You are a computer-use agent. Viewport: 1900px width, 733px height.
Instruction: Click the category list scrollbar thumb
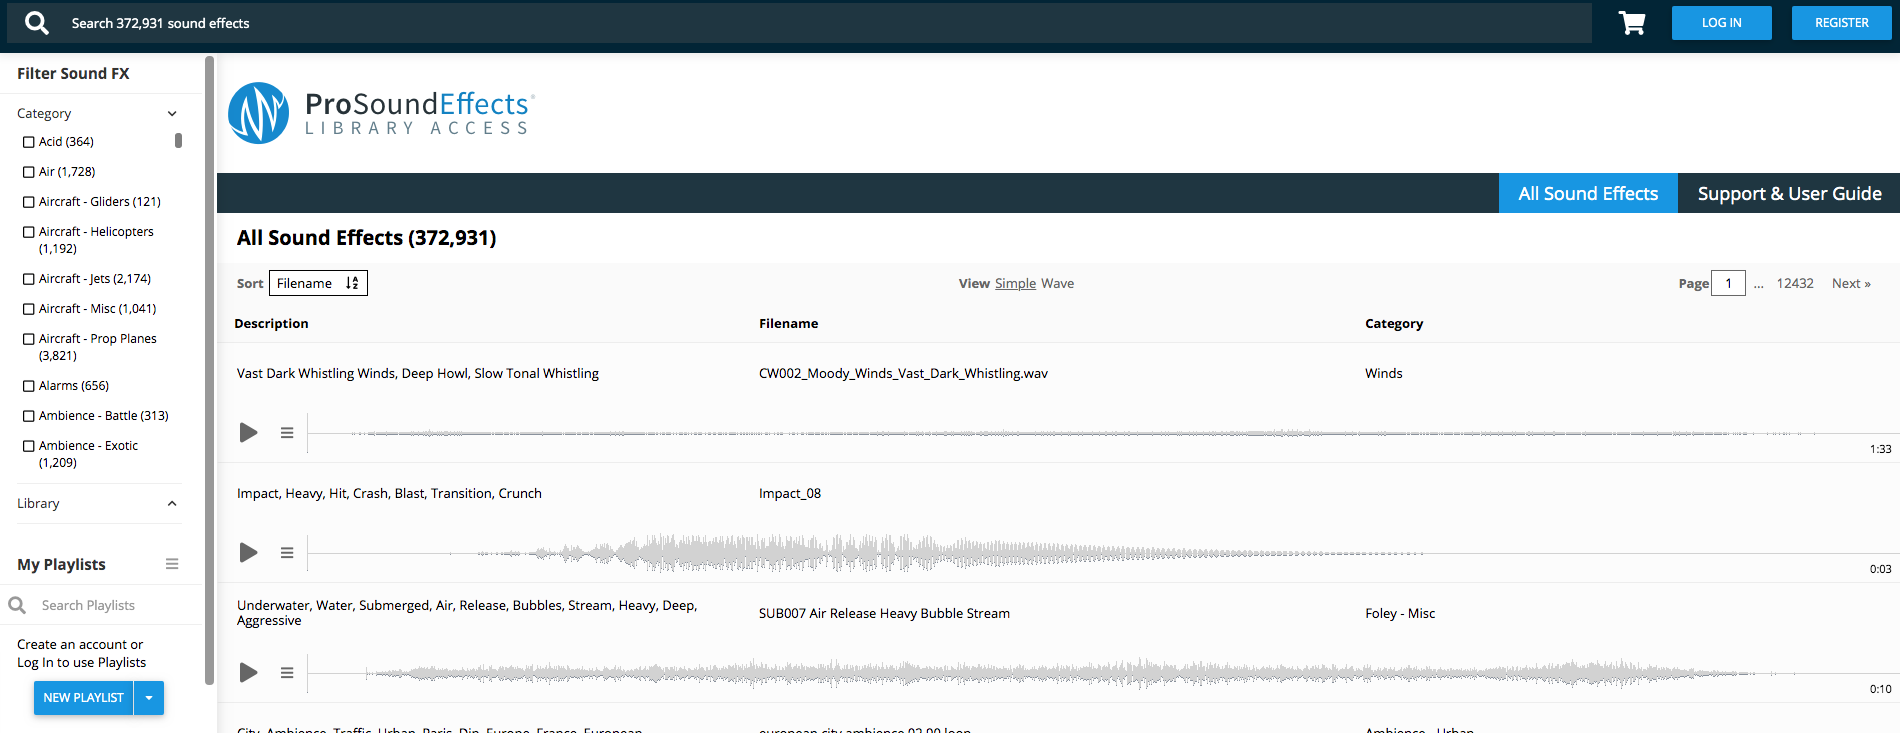178,141
